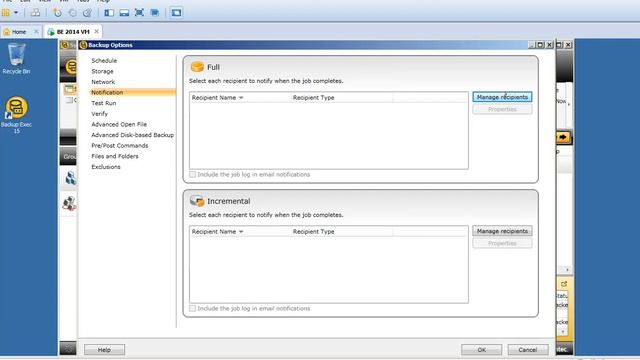Click Send Ctrl+Alt+Del toolbar icon

[36, 13]
